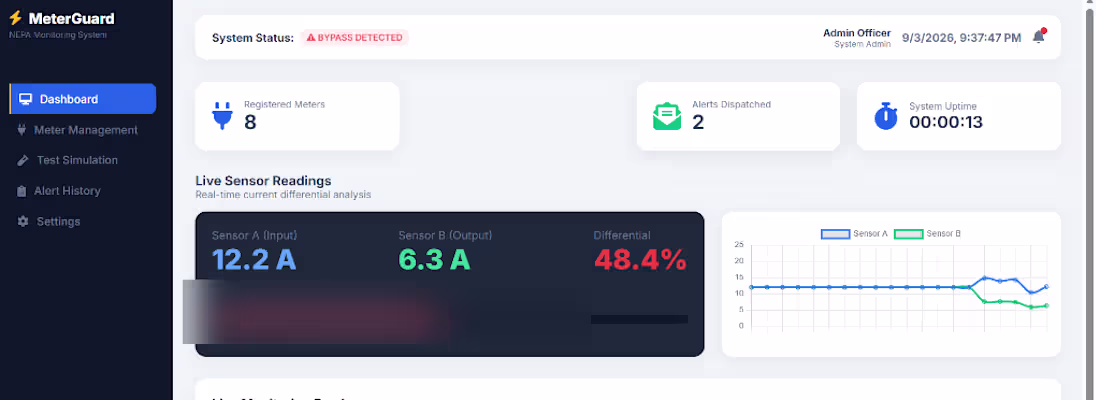Click the Admin Officer profile name

coord(857,33)
